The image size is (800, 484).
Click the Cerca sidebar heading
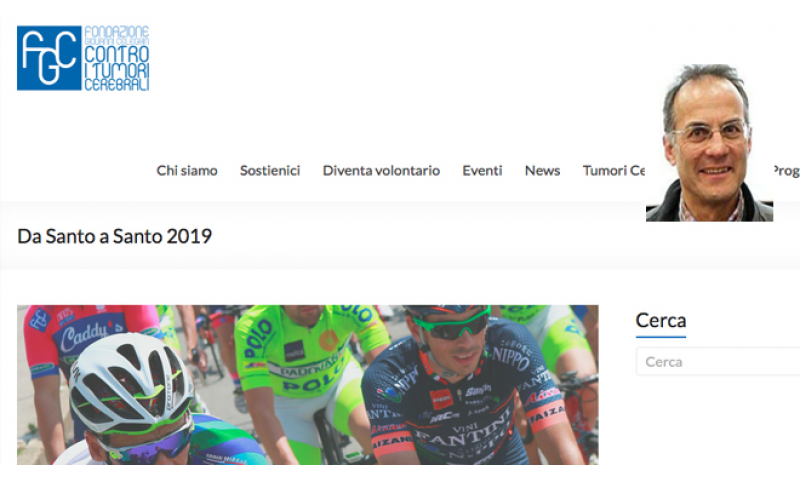(661, 321)
